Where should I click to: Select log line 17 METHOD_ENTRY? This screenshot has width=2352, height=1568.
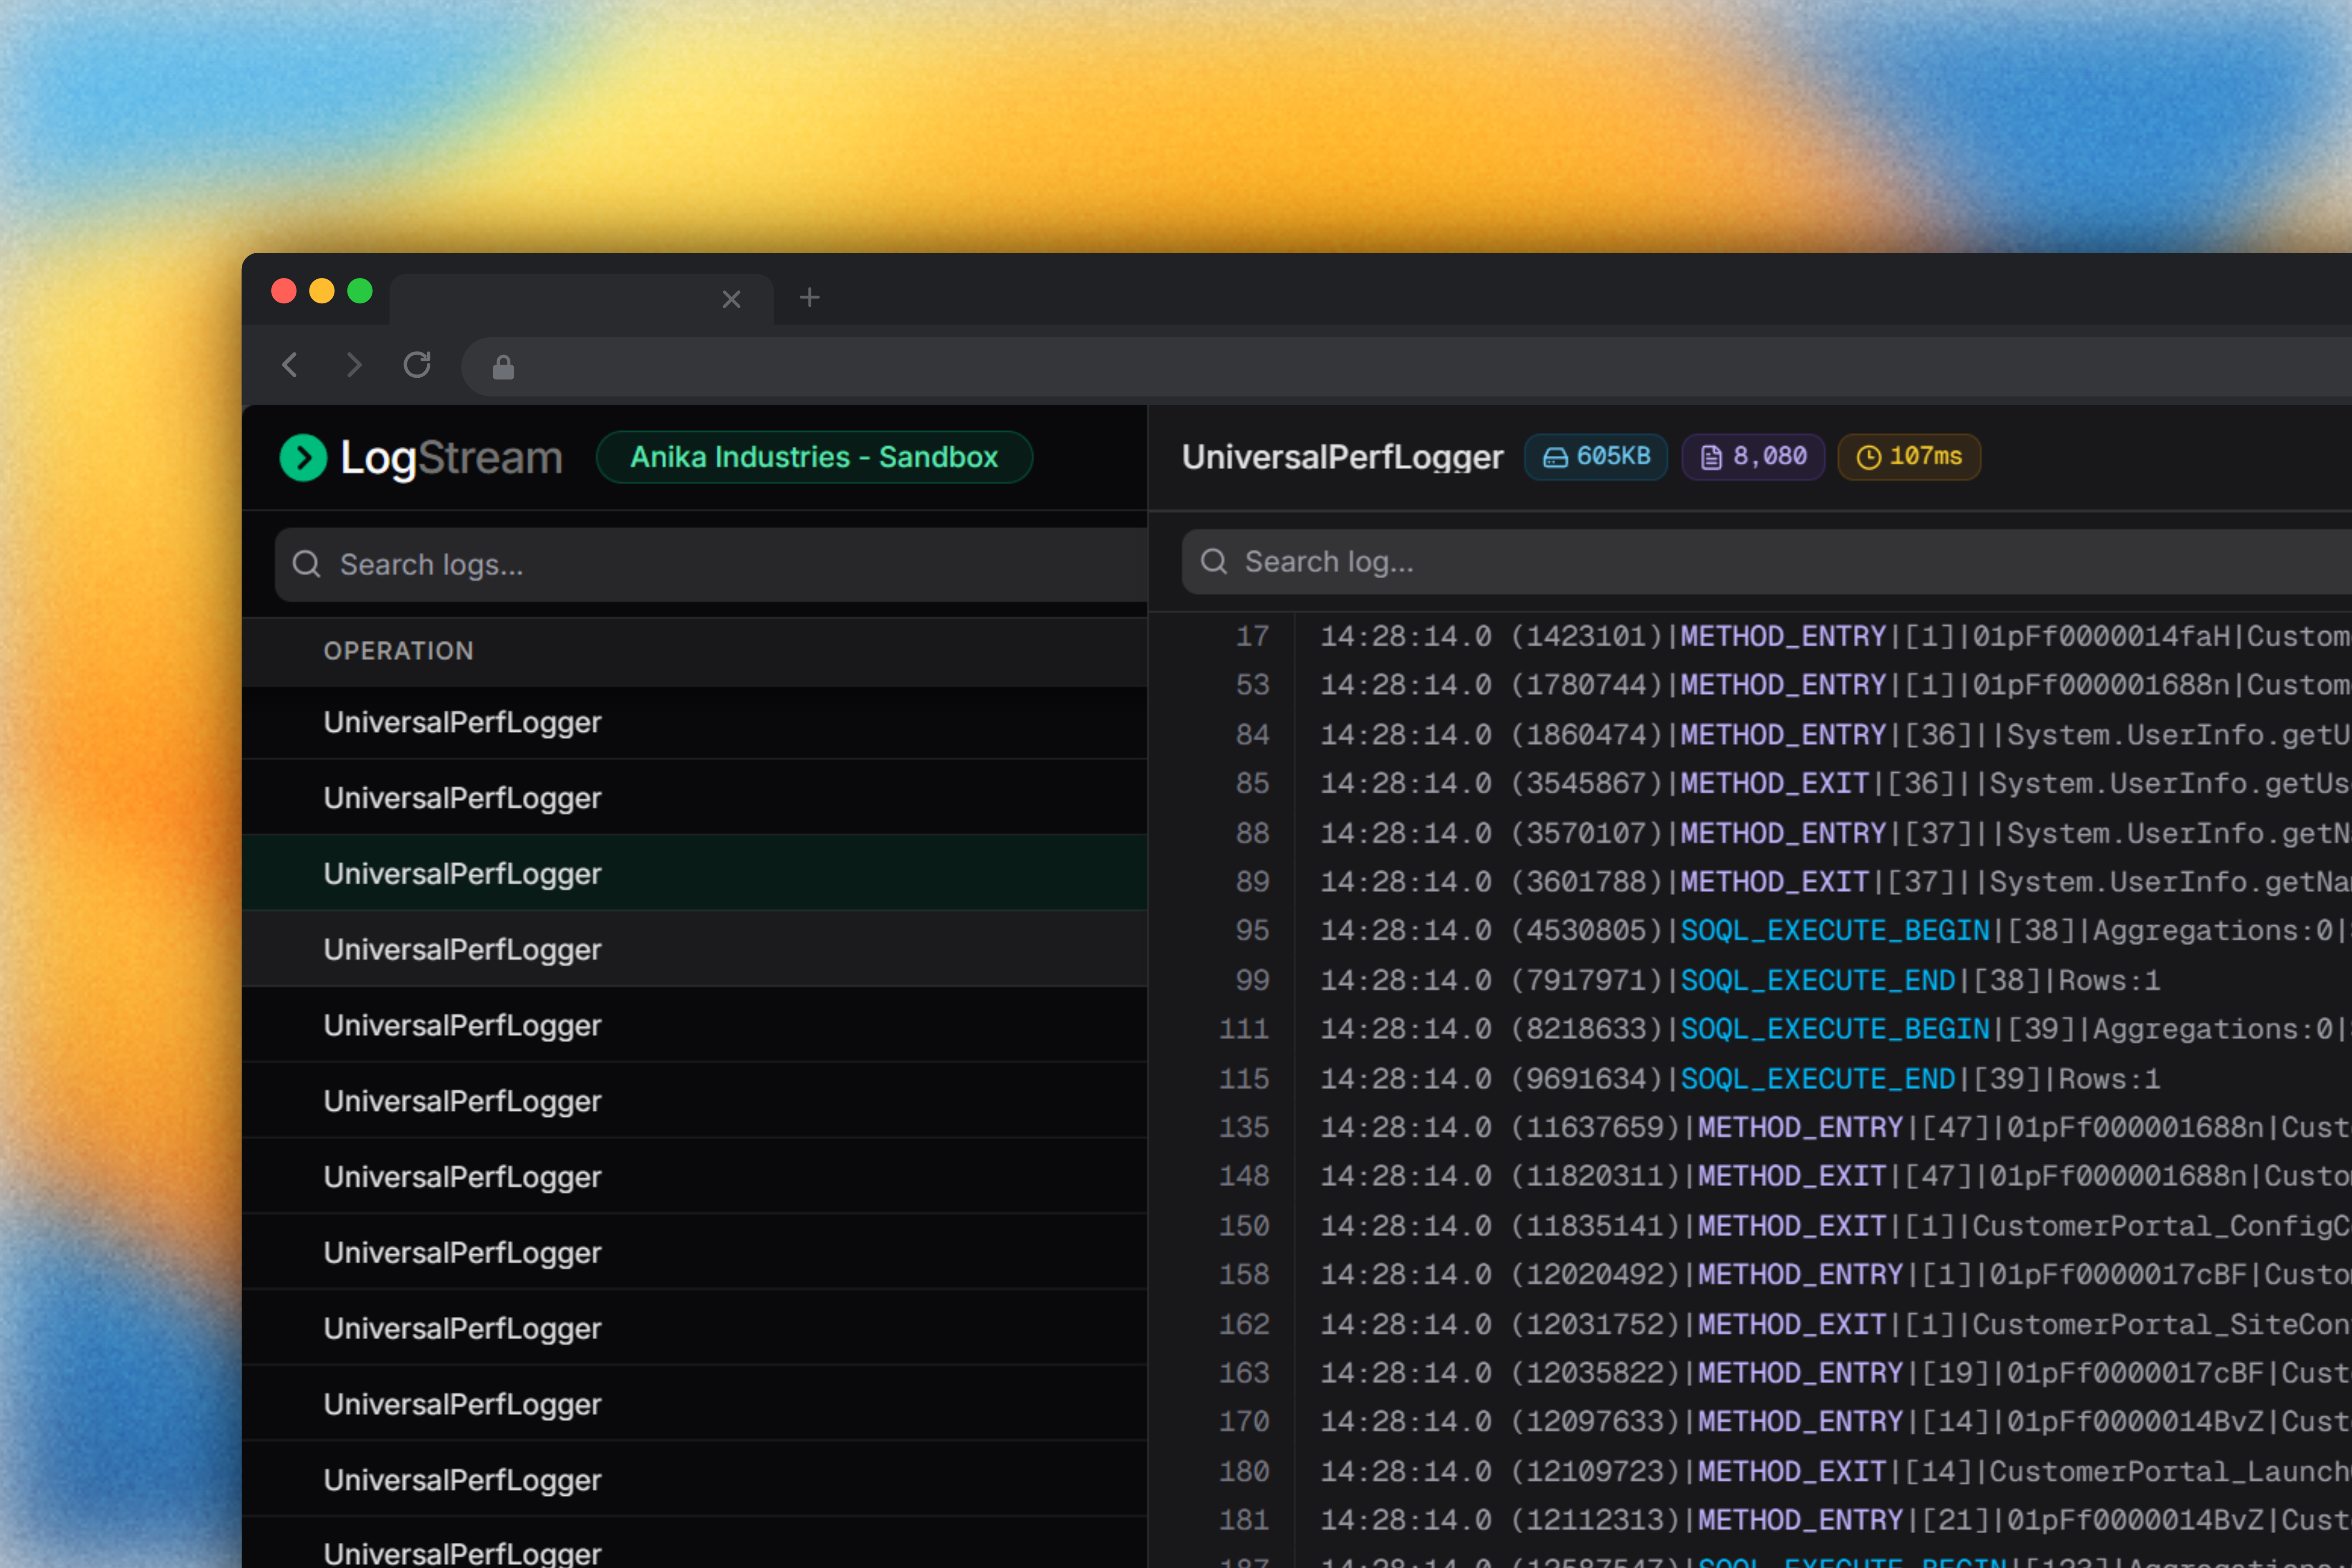tap(1750, 636)
